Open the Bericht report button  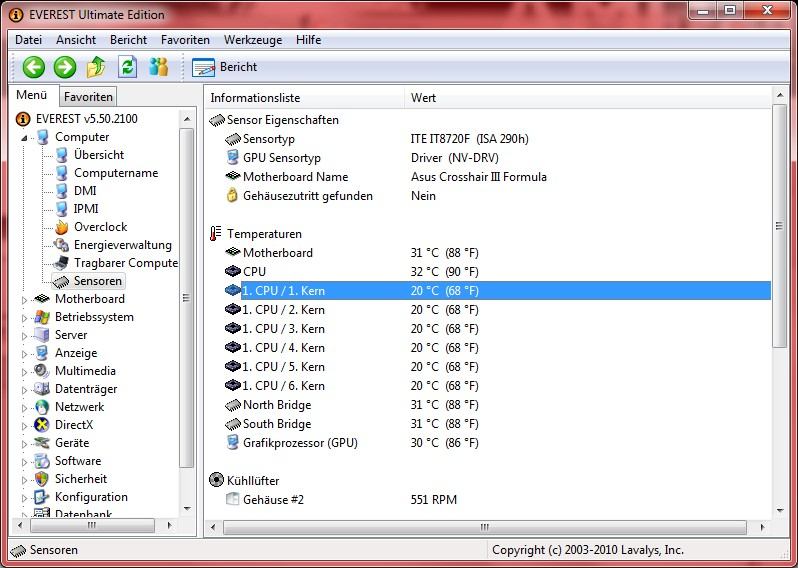[x=224, y=67]
